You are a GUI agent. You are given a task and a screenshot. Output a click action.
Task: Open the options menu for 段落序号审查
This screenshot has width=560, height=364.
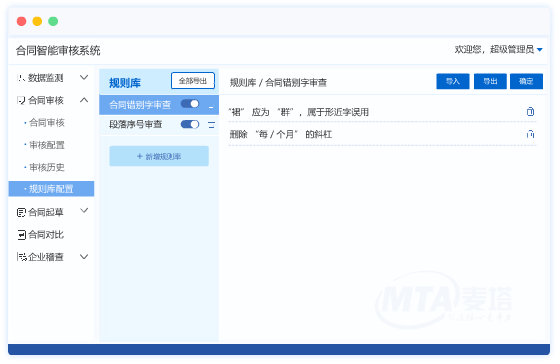tap(211, 125)
